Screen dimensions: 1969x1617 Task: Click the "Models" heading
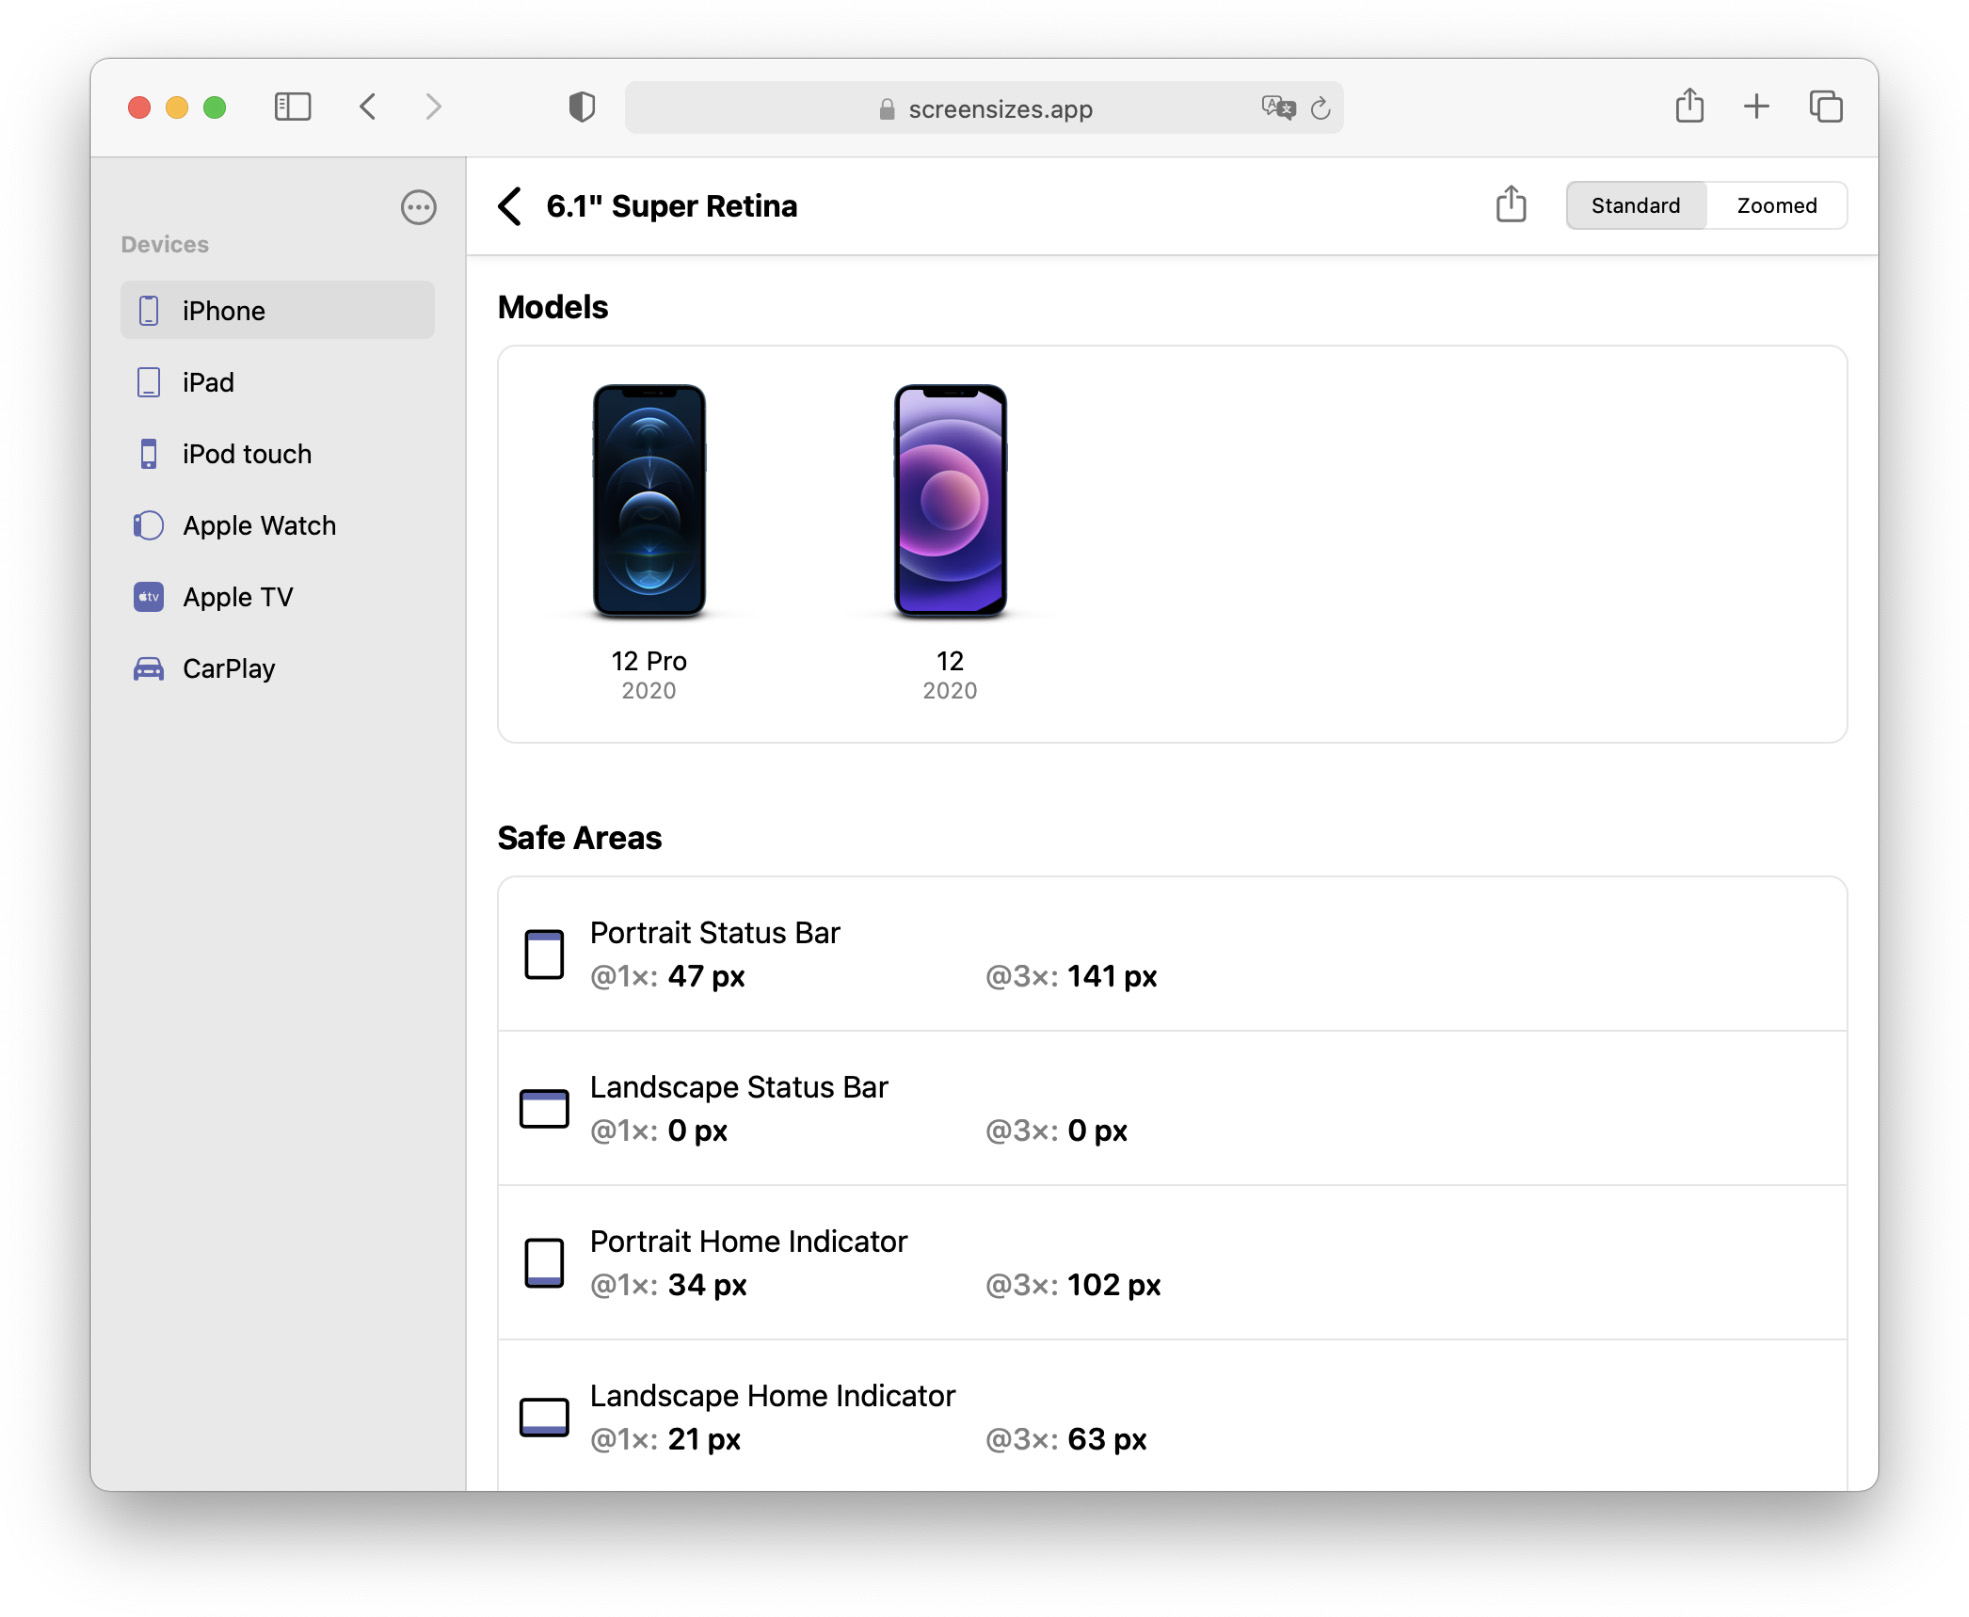(x=553, y=307)
